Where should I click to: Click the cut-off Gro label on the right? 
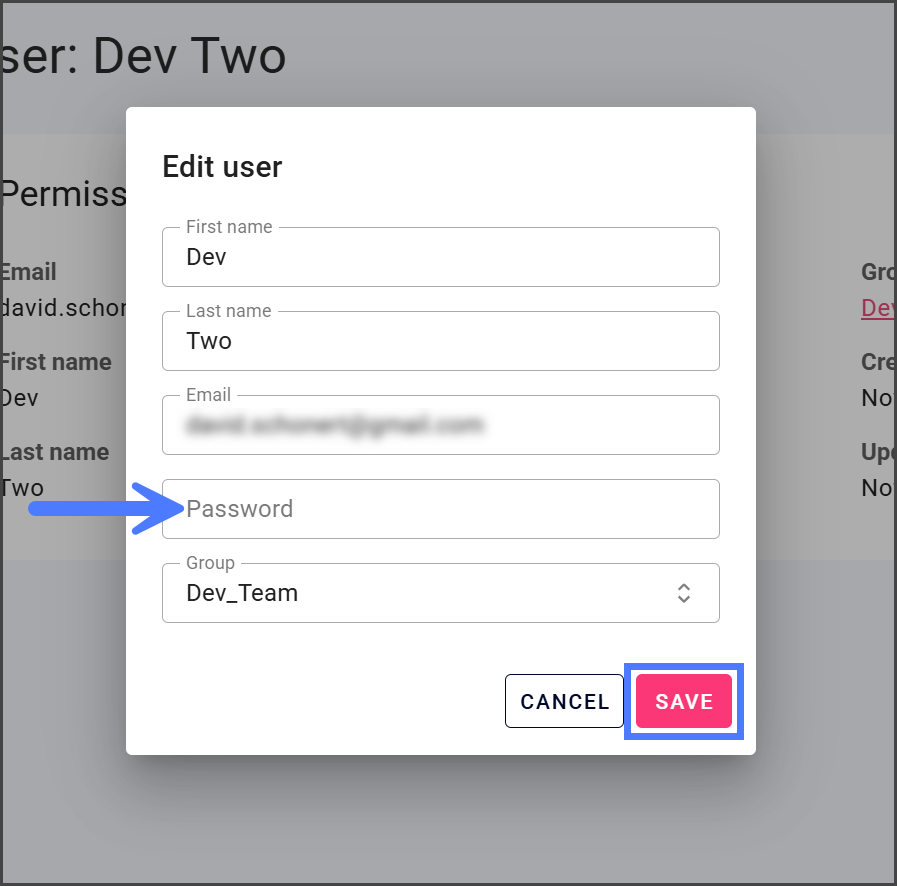click(x=878, y=272)
